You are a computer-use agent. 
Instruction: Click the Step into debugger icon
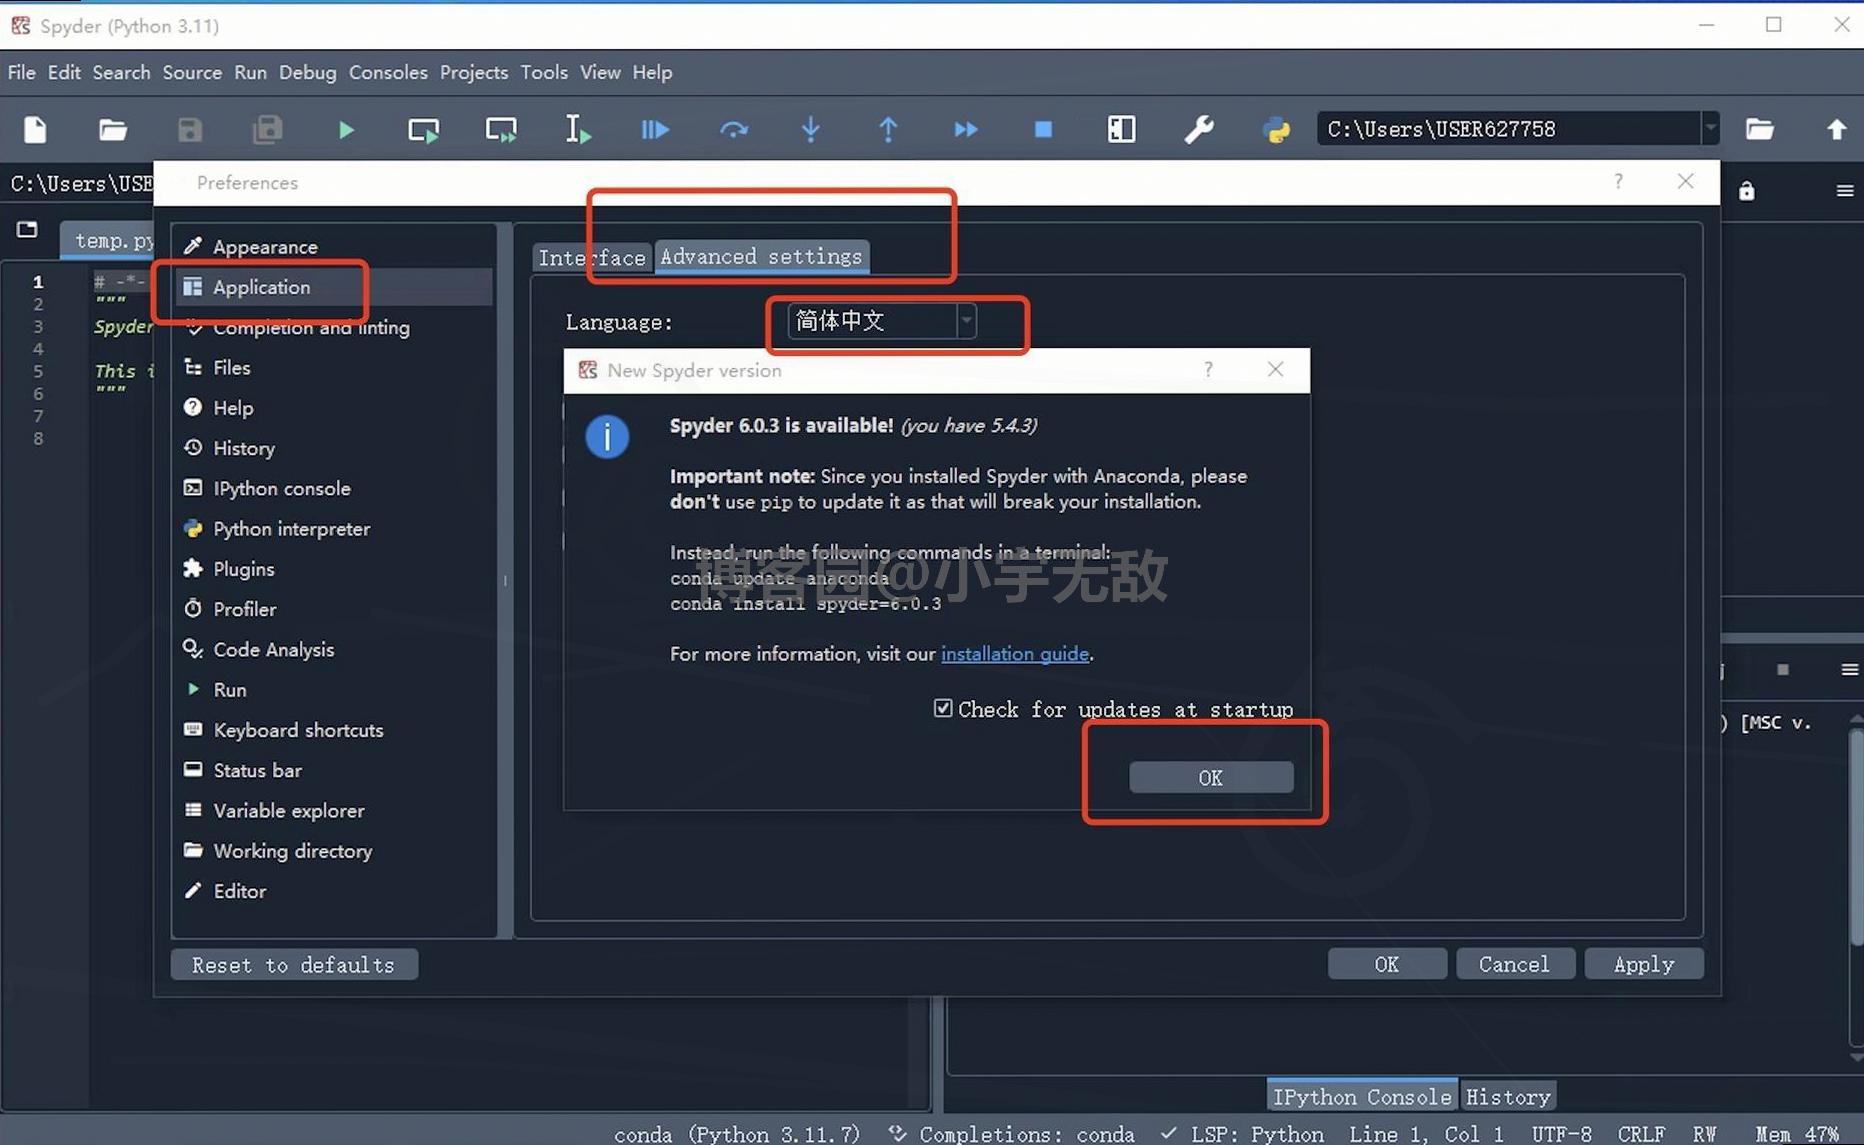pos(811,129)
